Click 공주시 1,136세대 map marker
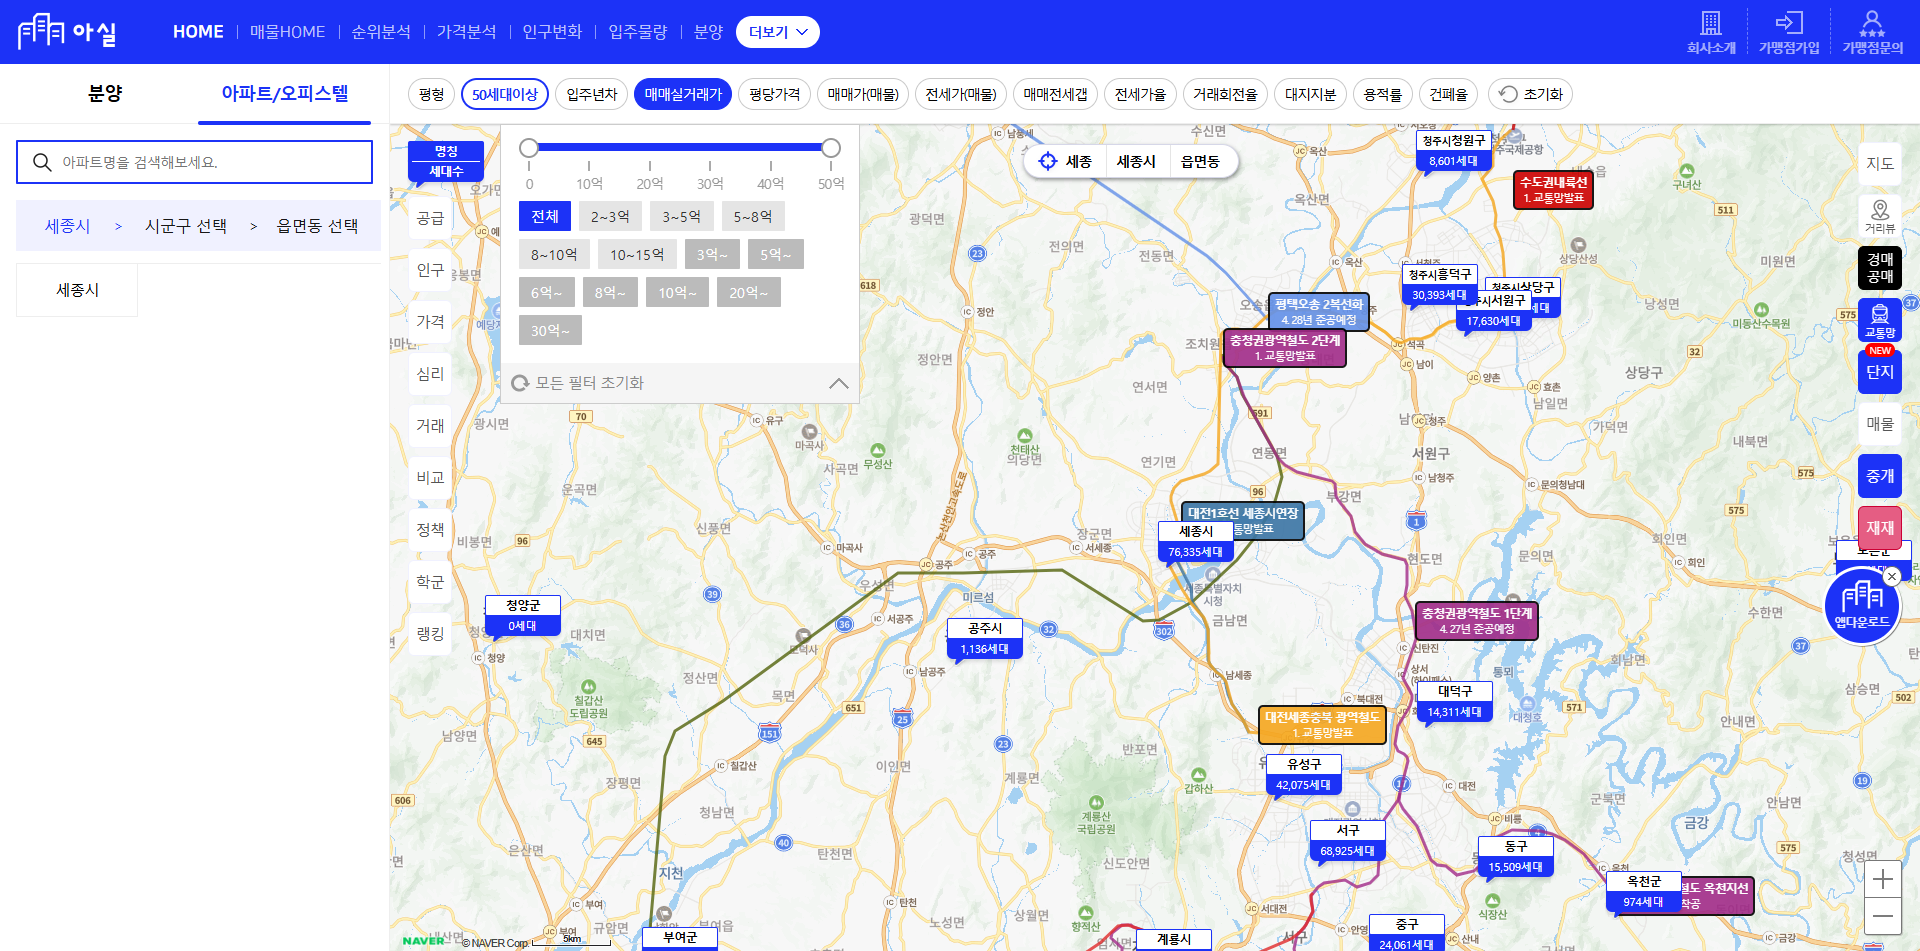The image size is (1920, 951). [985, 639]
